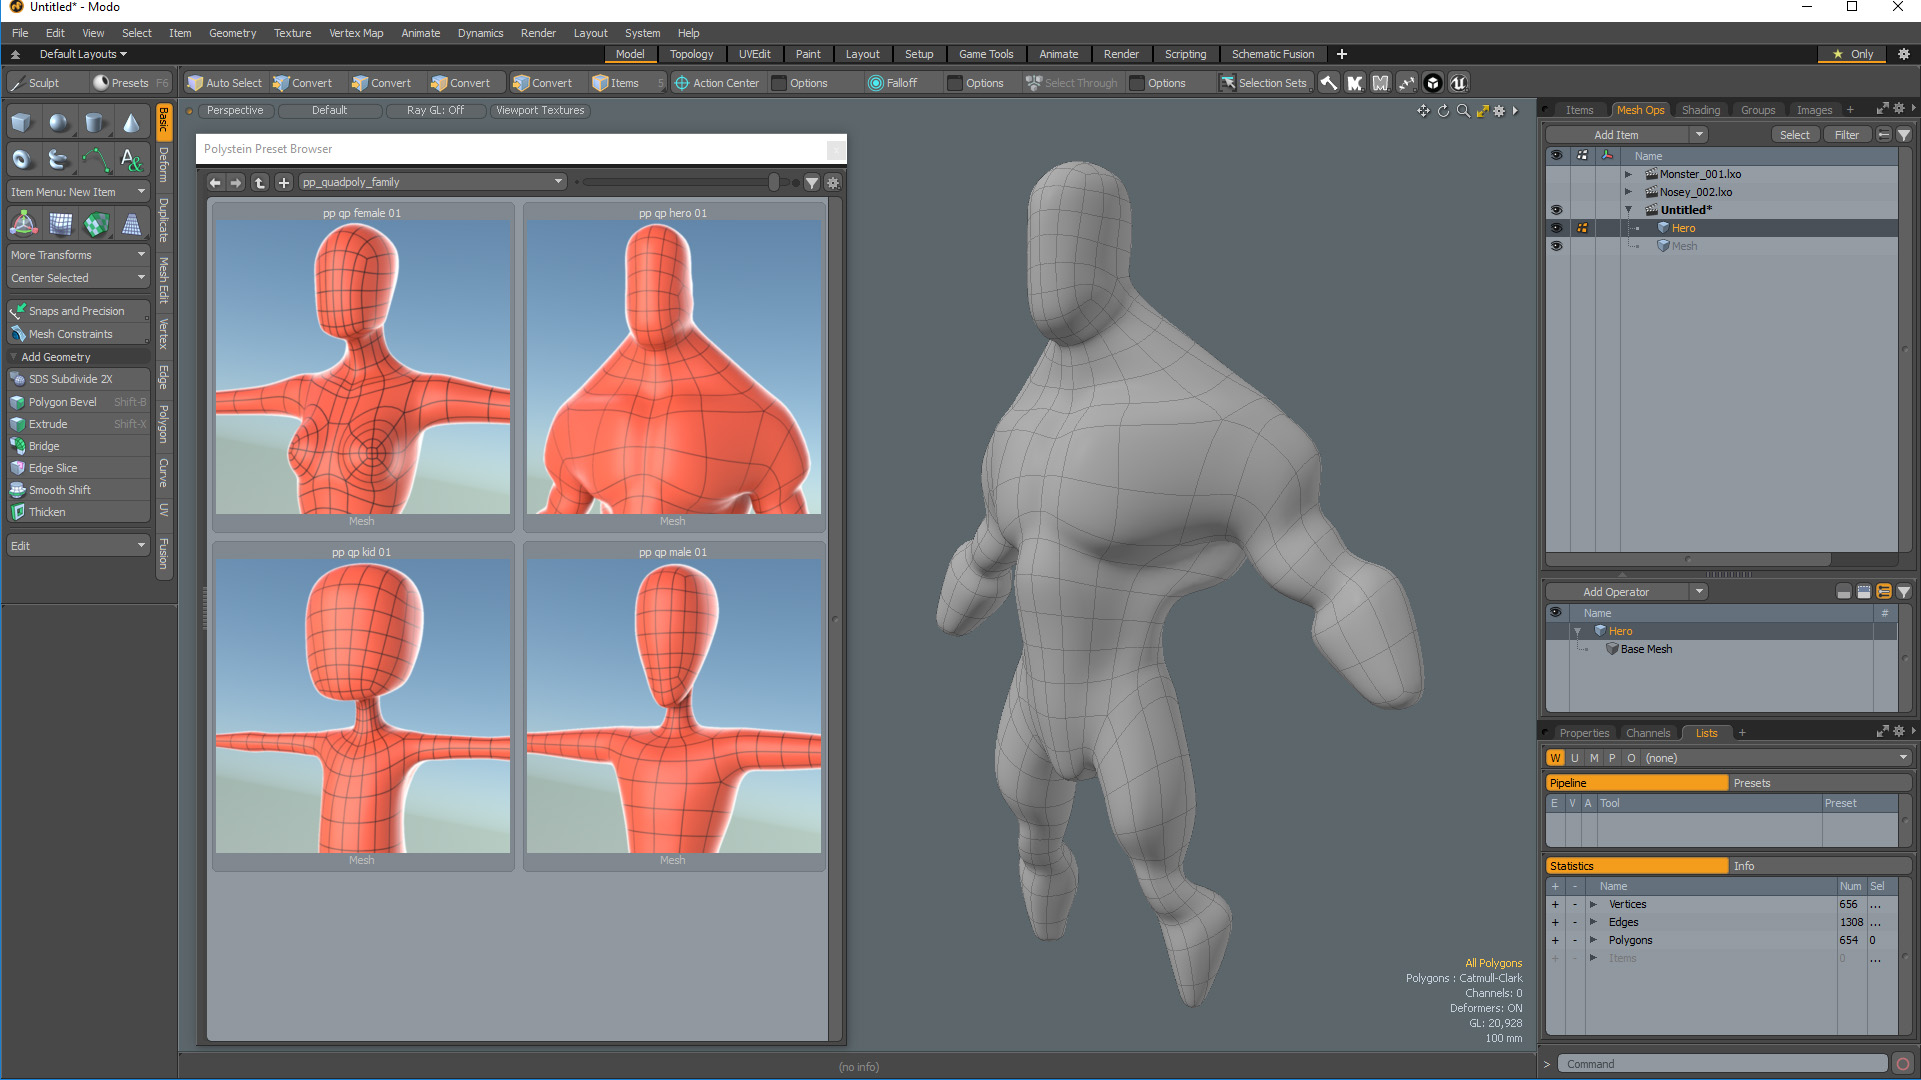1921x1080 pixels.
Task: Click the Unreal Engine icon in toolbar
Action: 1458,83
